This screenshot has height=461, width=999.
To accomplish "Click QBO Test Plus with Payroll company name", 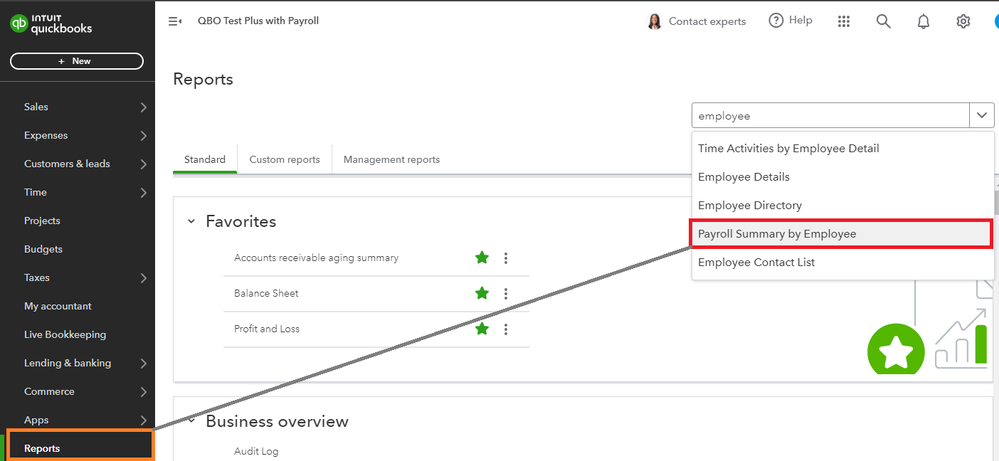I will [x=258, y=20].
